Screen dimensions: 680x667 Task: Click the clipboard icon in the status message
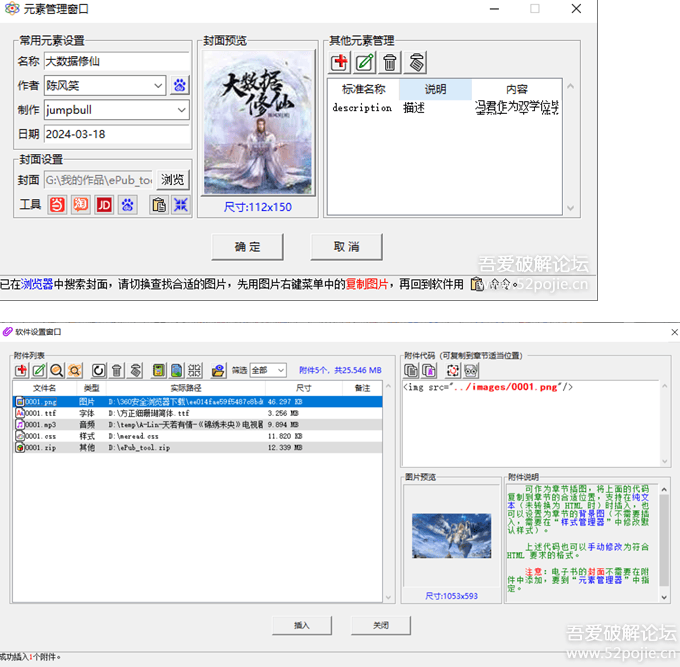(x=477, y=284)
